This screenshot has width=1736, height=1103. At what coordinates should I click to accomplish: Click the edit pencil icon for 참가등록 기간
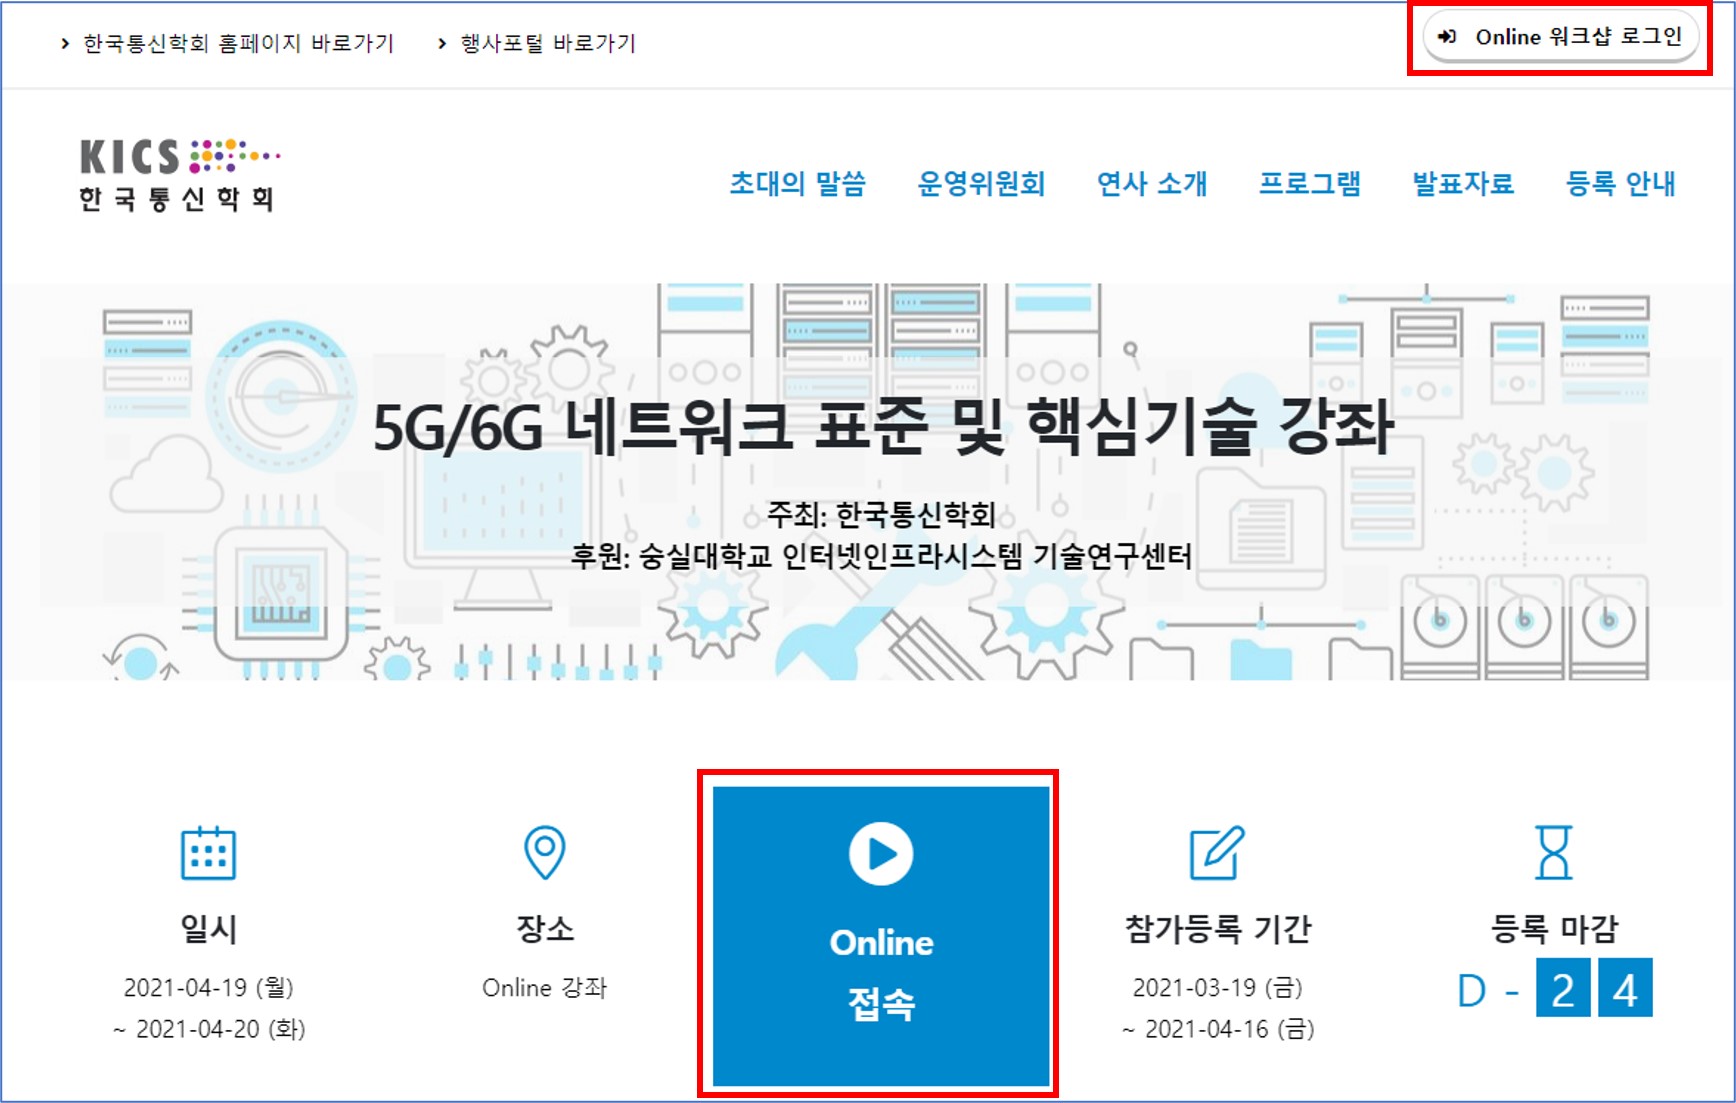[1217, 852]
